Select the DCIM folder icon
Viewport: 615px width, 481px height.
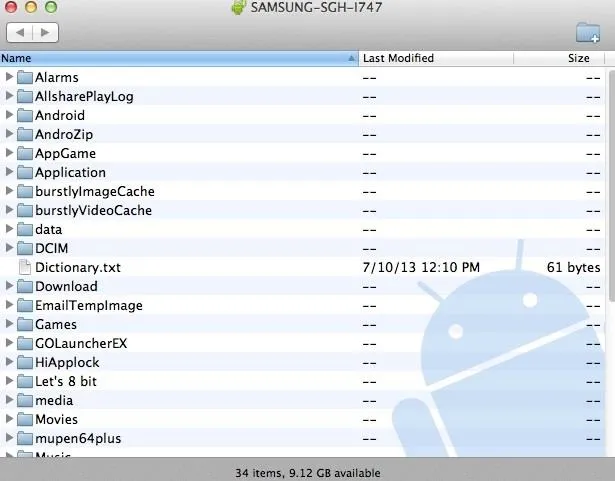click(25, 248)
